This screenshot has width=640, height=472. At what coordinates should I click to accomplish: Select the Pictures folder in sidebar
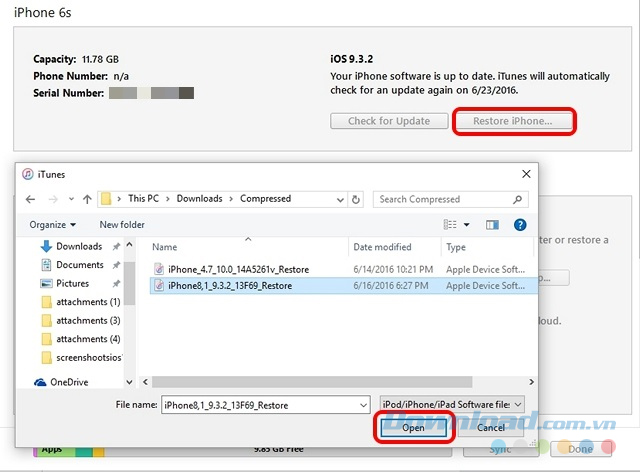pyautogui.click(x=72, y=284)
